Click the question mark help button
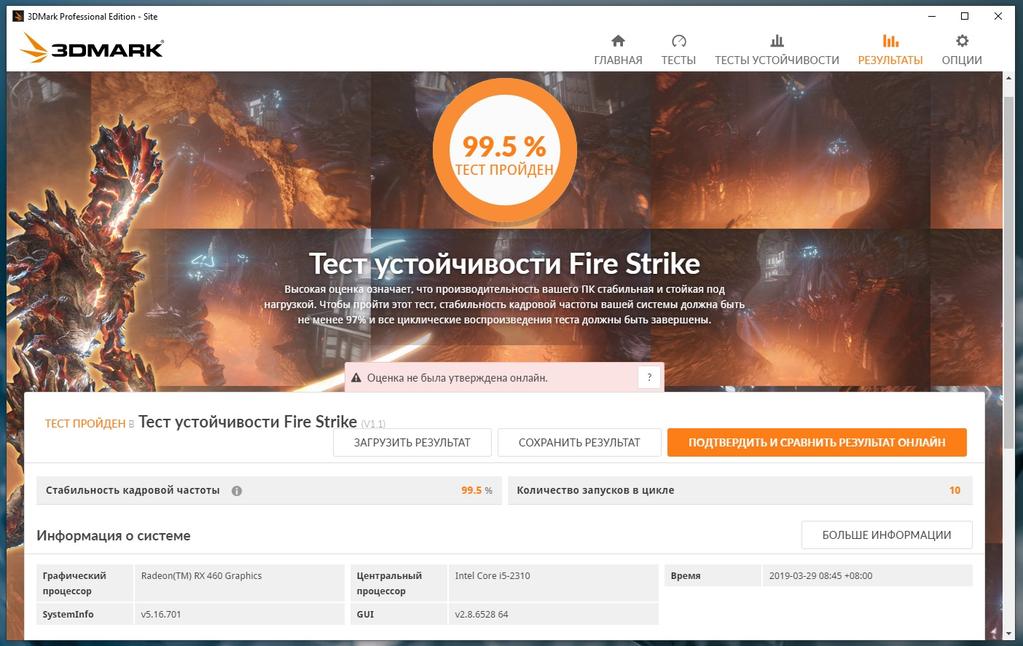 tap(649, 377)
